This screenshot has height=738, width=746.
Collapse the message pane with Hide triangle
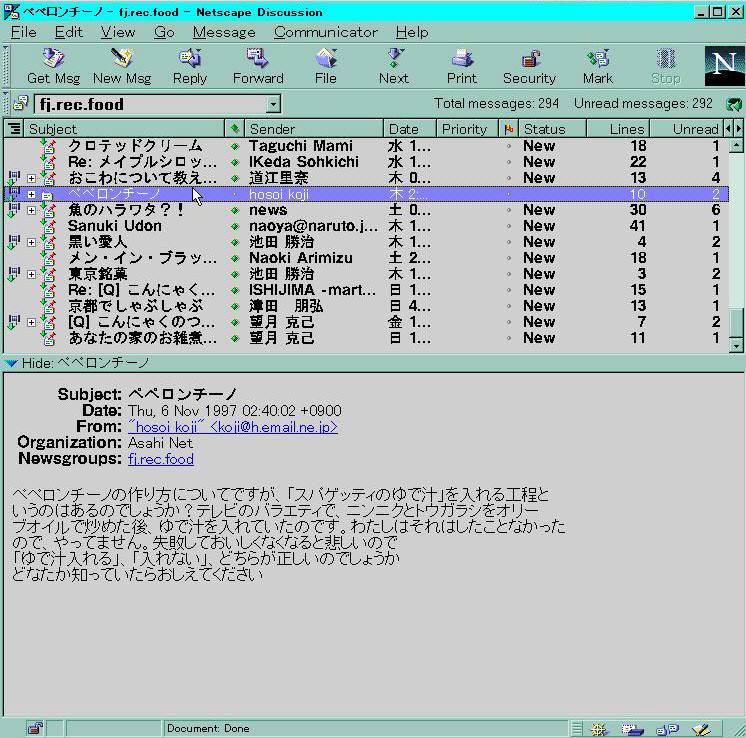[10, 363]
